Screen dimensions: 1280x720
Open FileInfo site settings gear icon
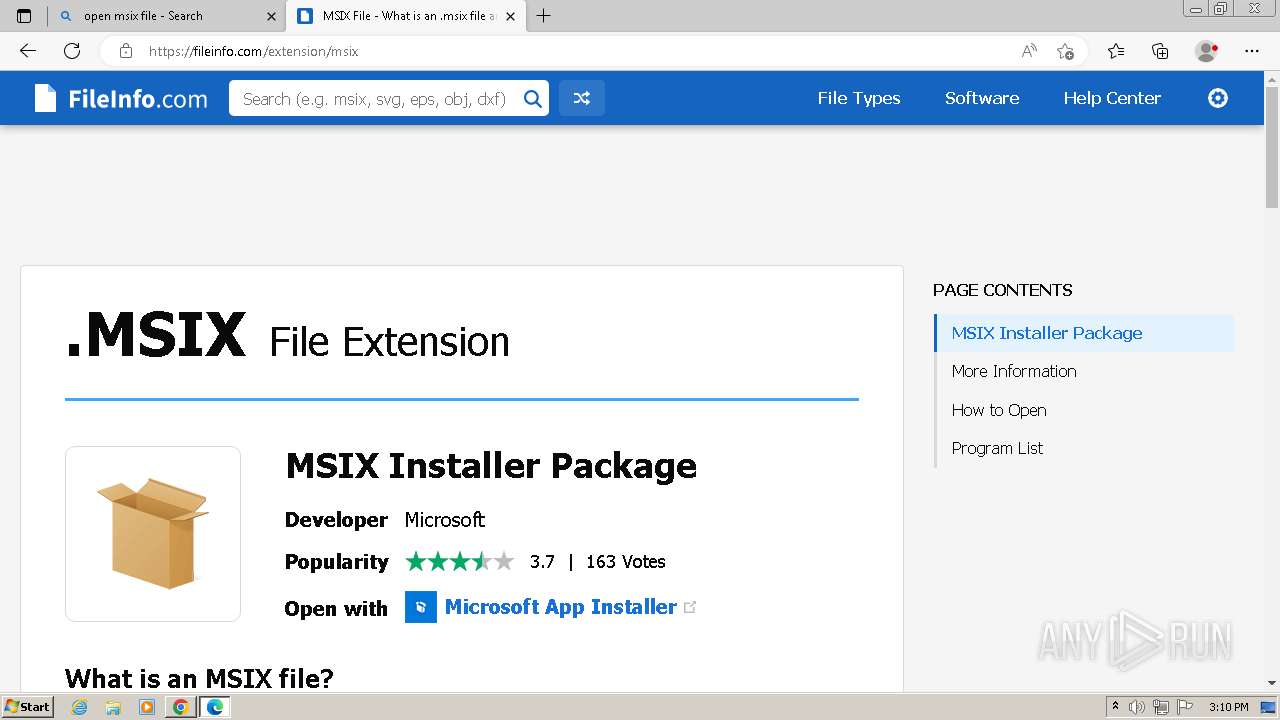1217,98
